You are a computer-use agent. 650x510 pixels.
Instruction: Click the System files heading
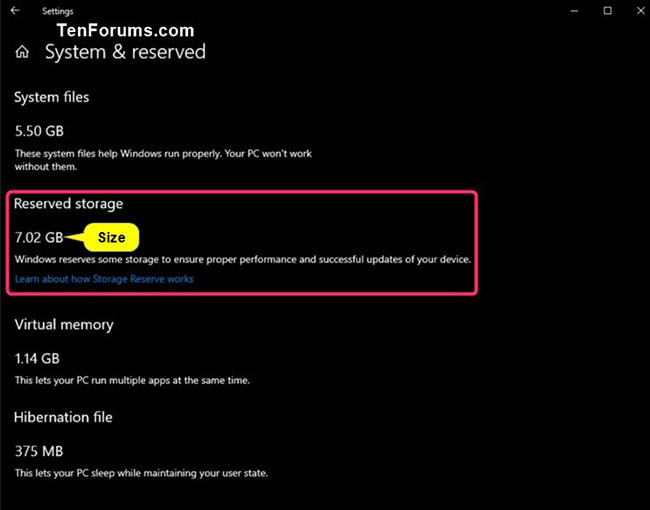pyautogui.click(x=51, y=97)
